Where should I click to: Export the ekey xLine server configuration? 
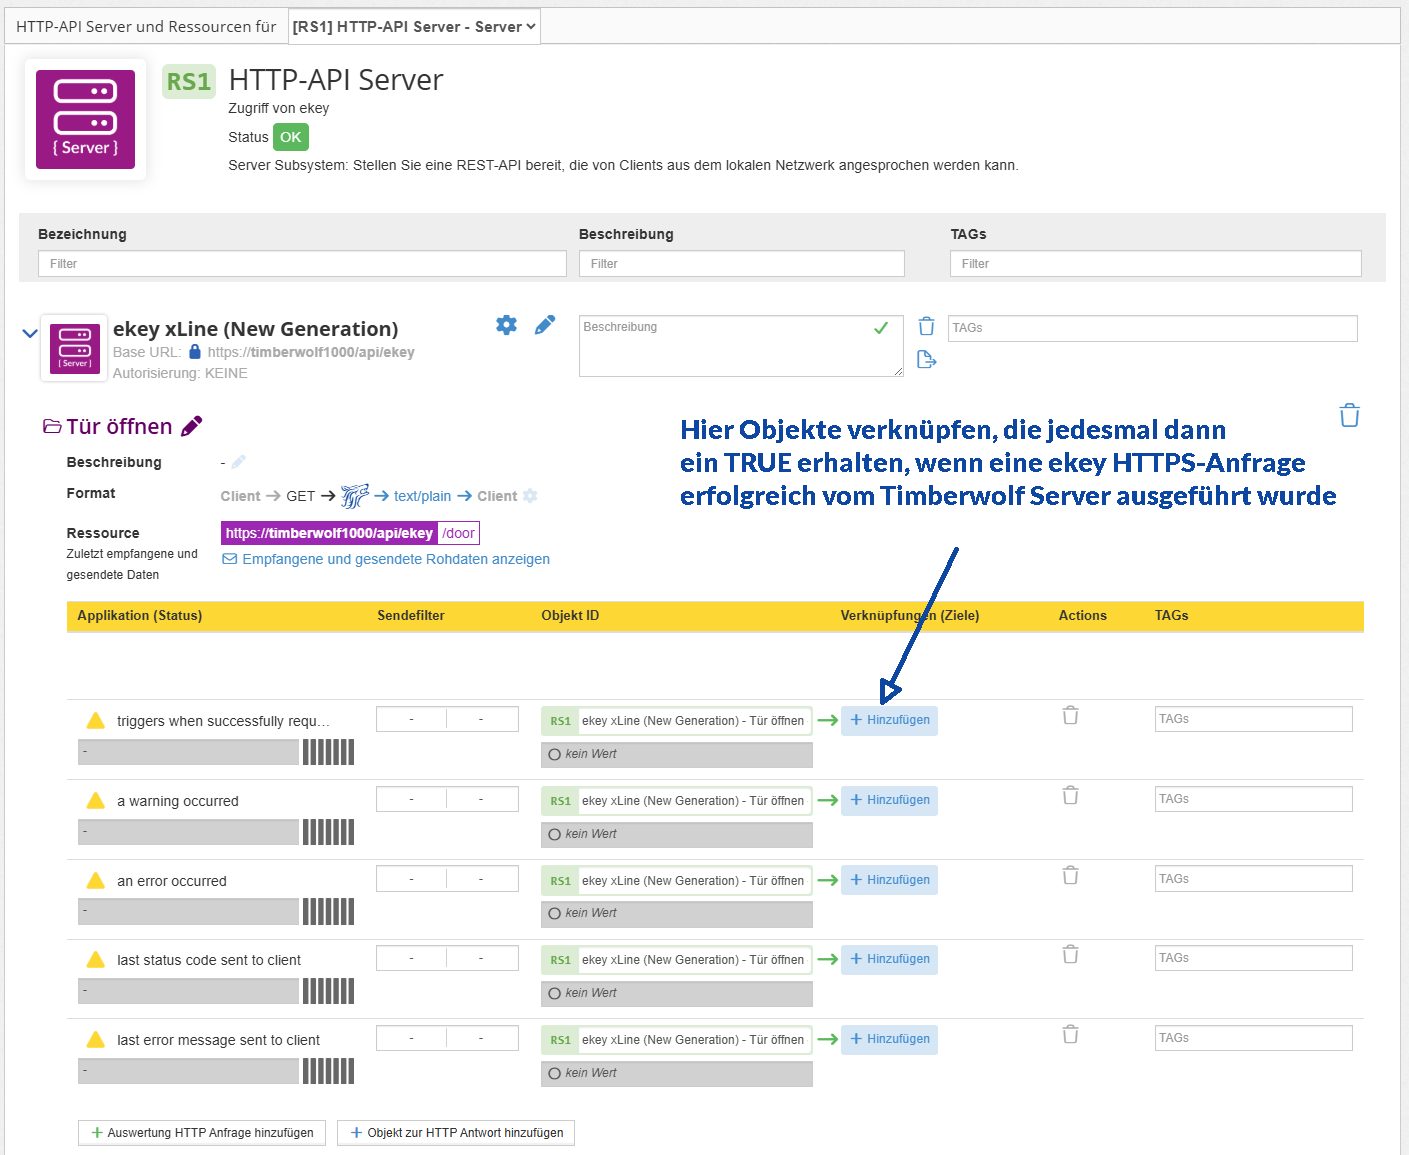click(x=926, y=359)
